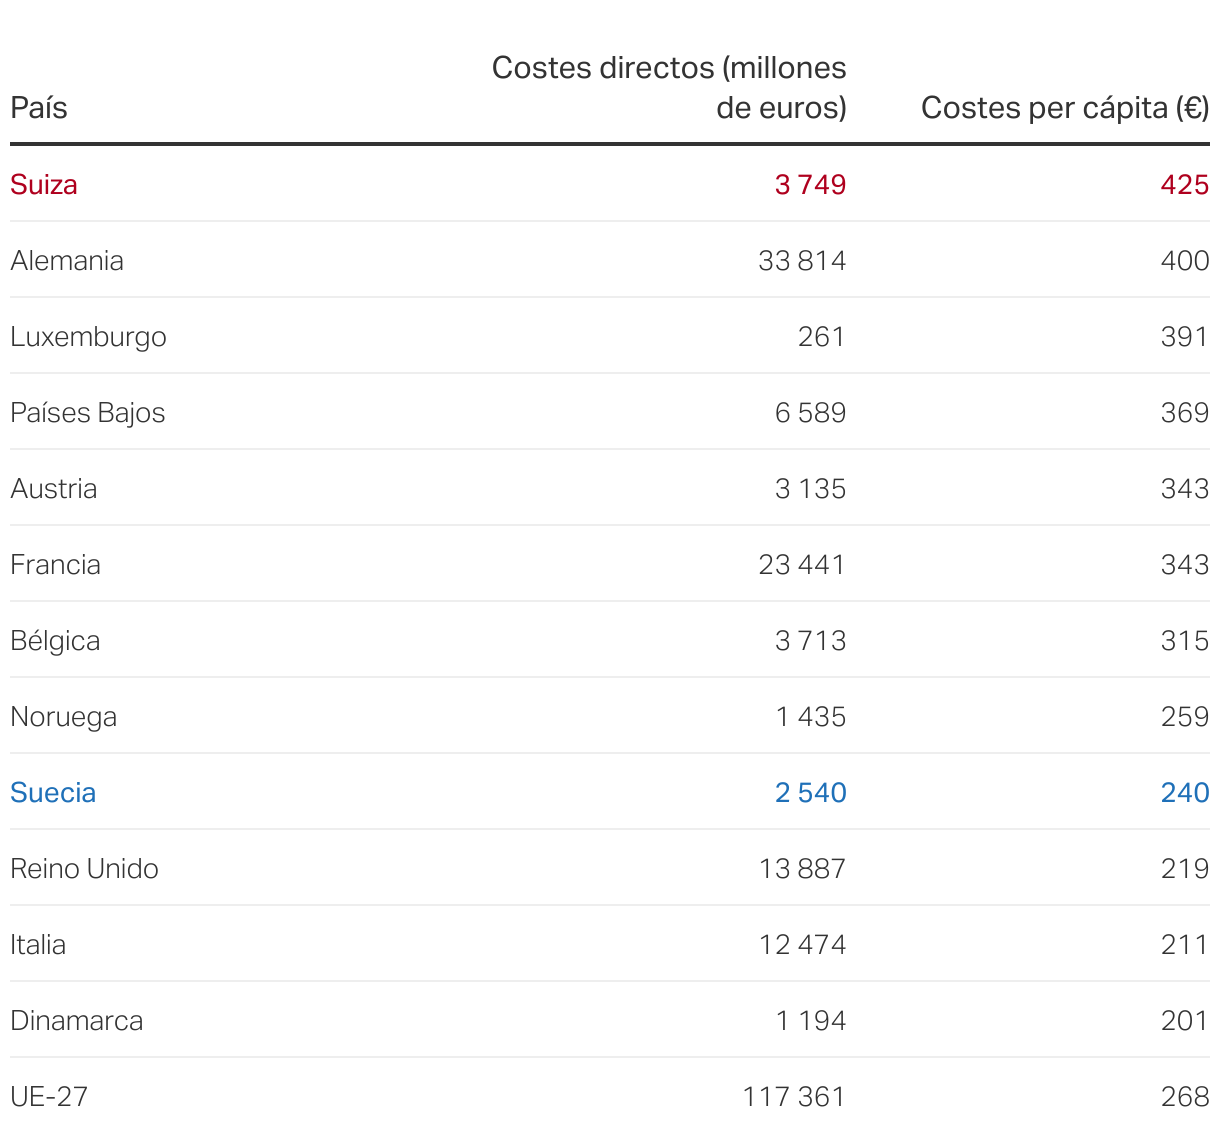
Task: Select the UE-27 total row label
Action: point(49,1097)
